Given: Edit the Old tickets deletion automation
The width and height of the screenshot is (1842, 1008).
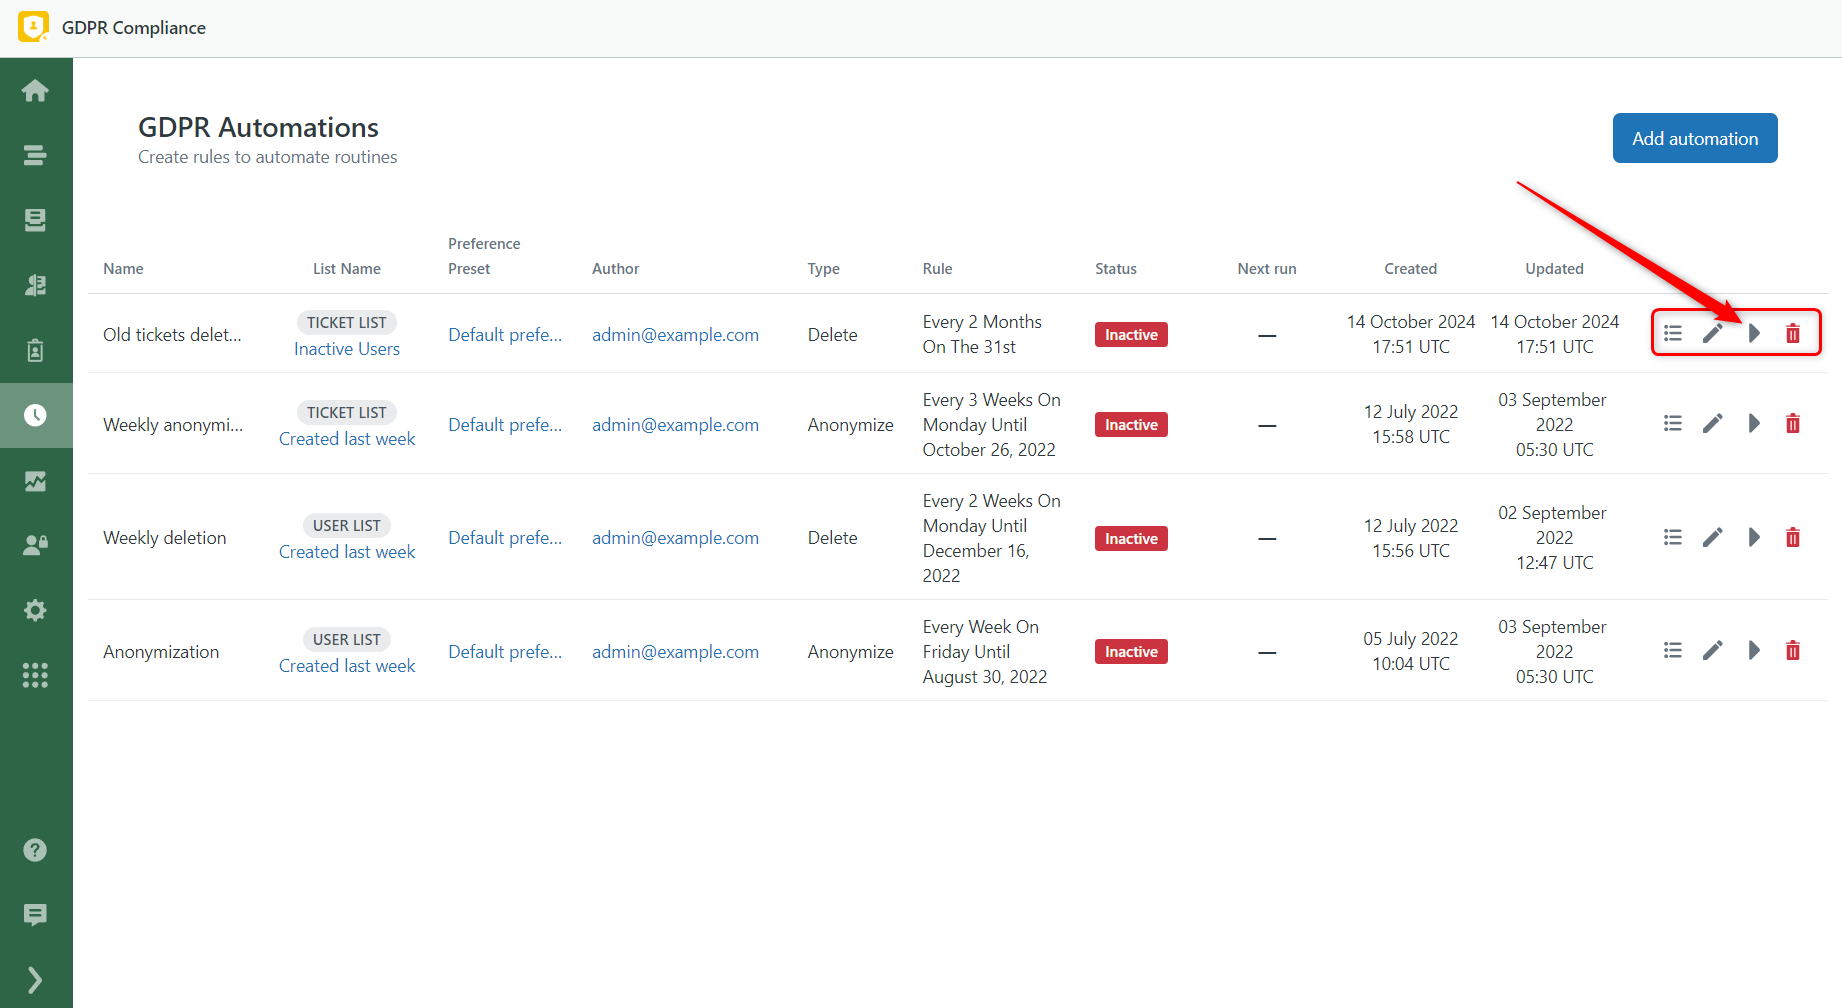Looking at the screenshot, I should pos(1713,333).
